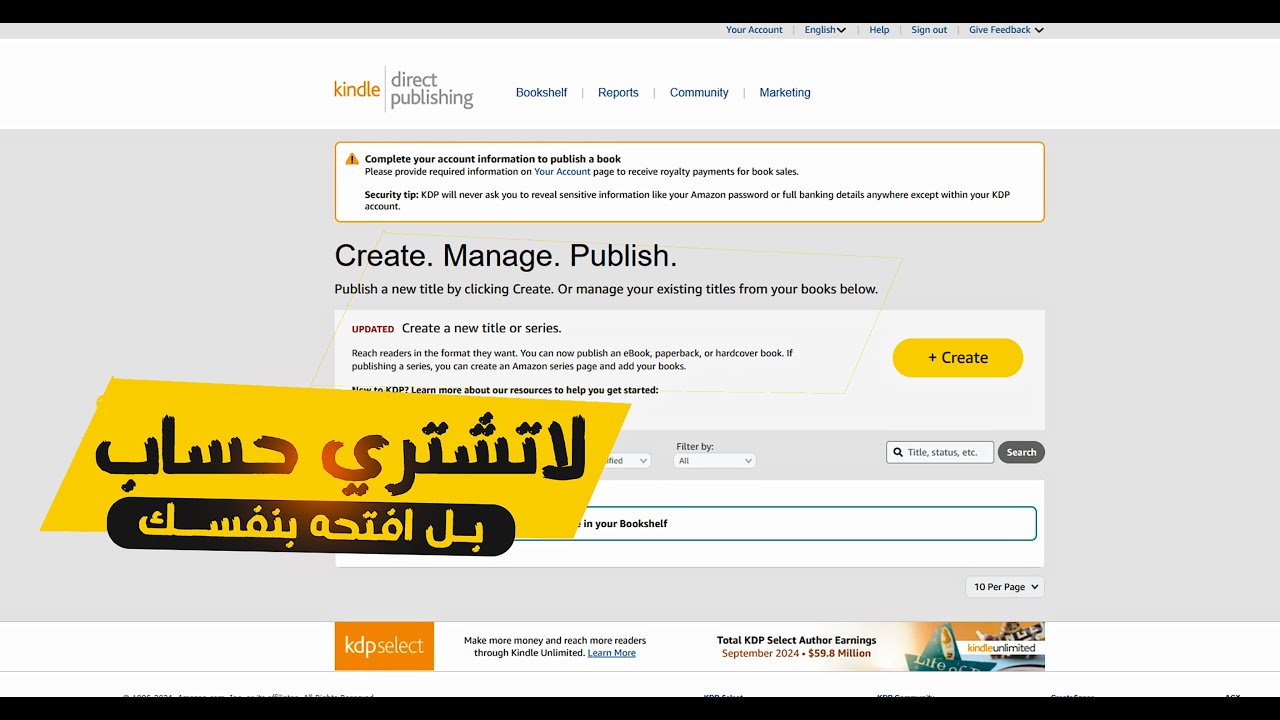
Task: Click the magnifier icon in search field
Action: coord(898,452)
